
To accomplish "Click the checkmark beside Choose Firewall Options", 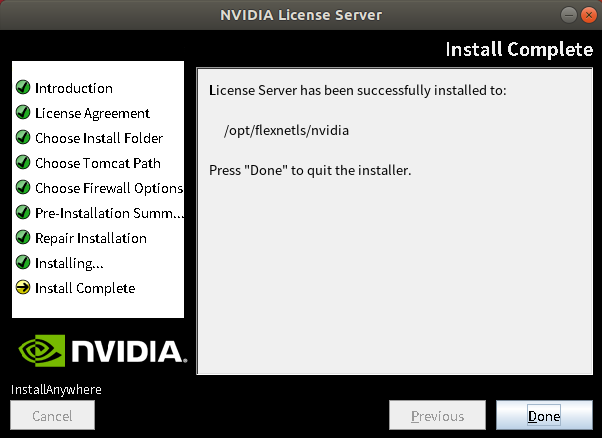I will [x=23, y=187].
